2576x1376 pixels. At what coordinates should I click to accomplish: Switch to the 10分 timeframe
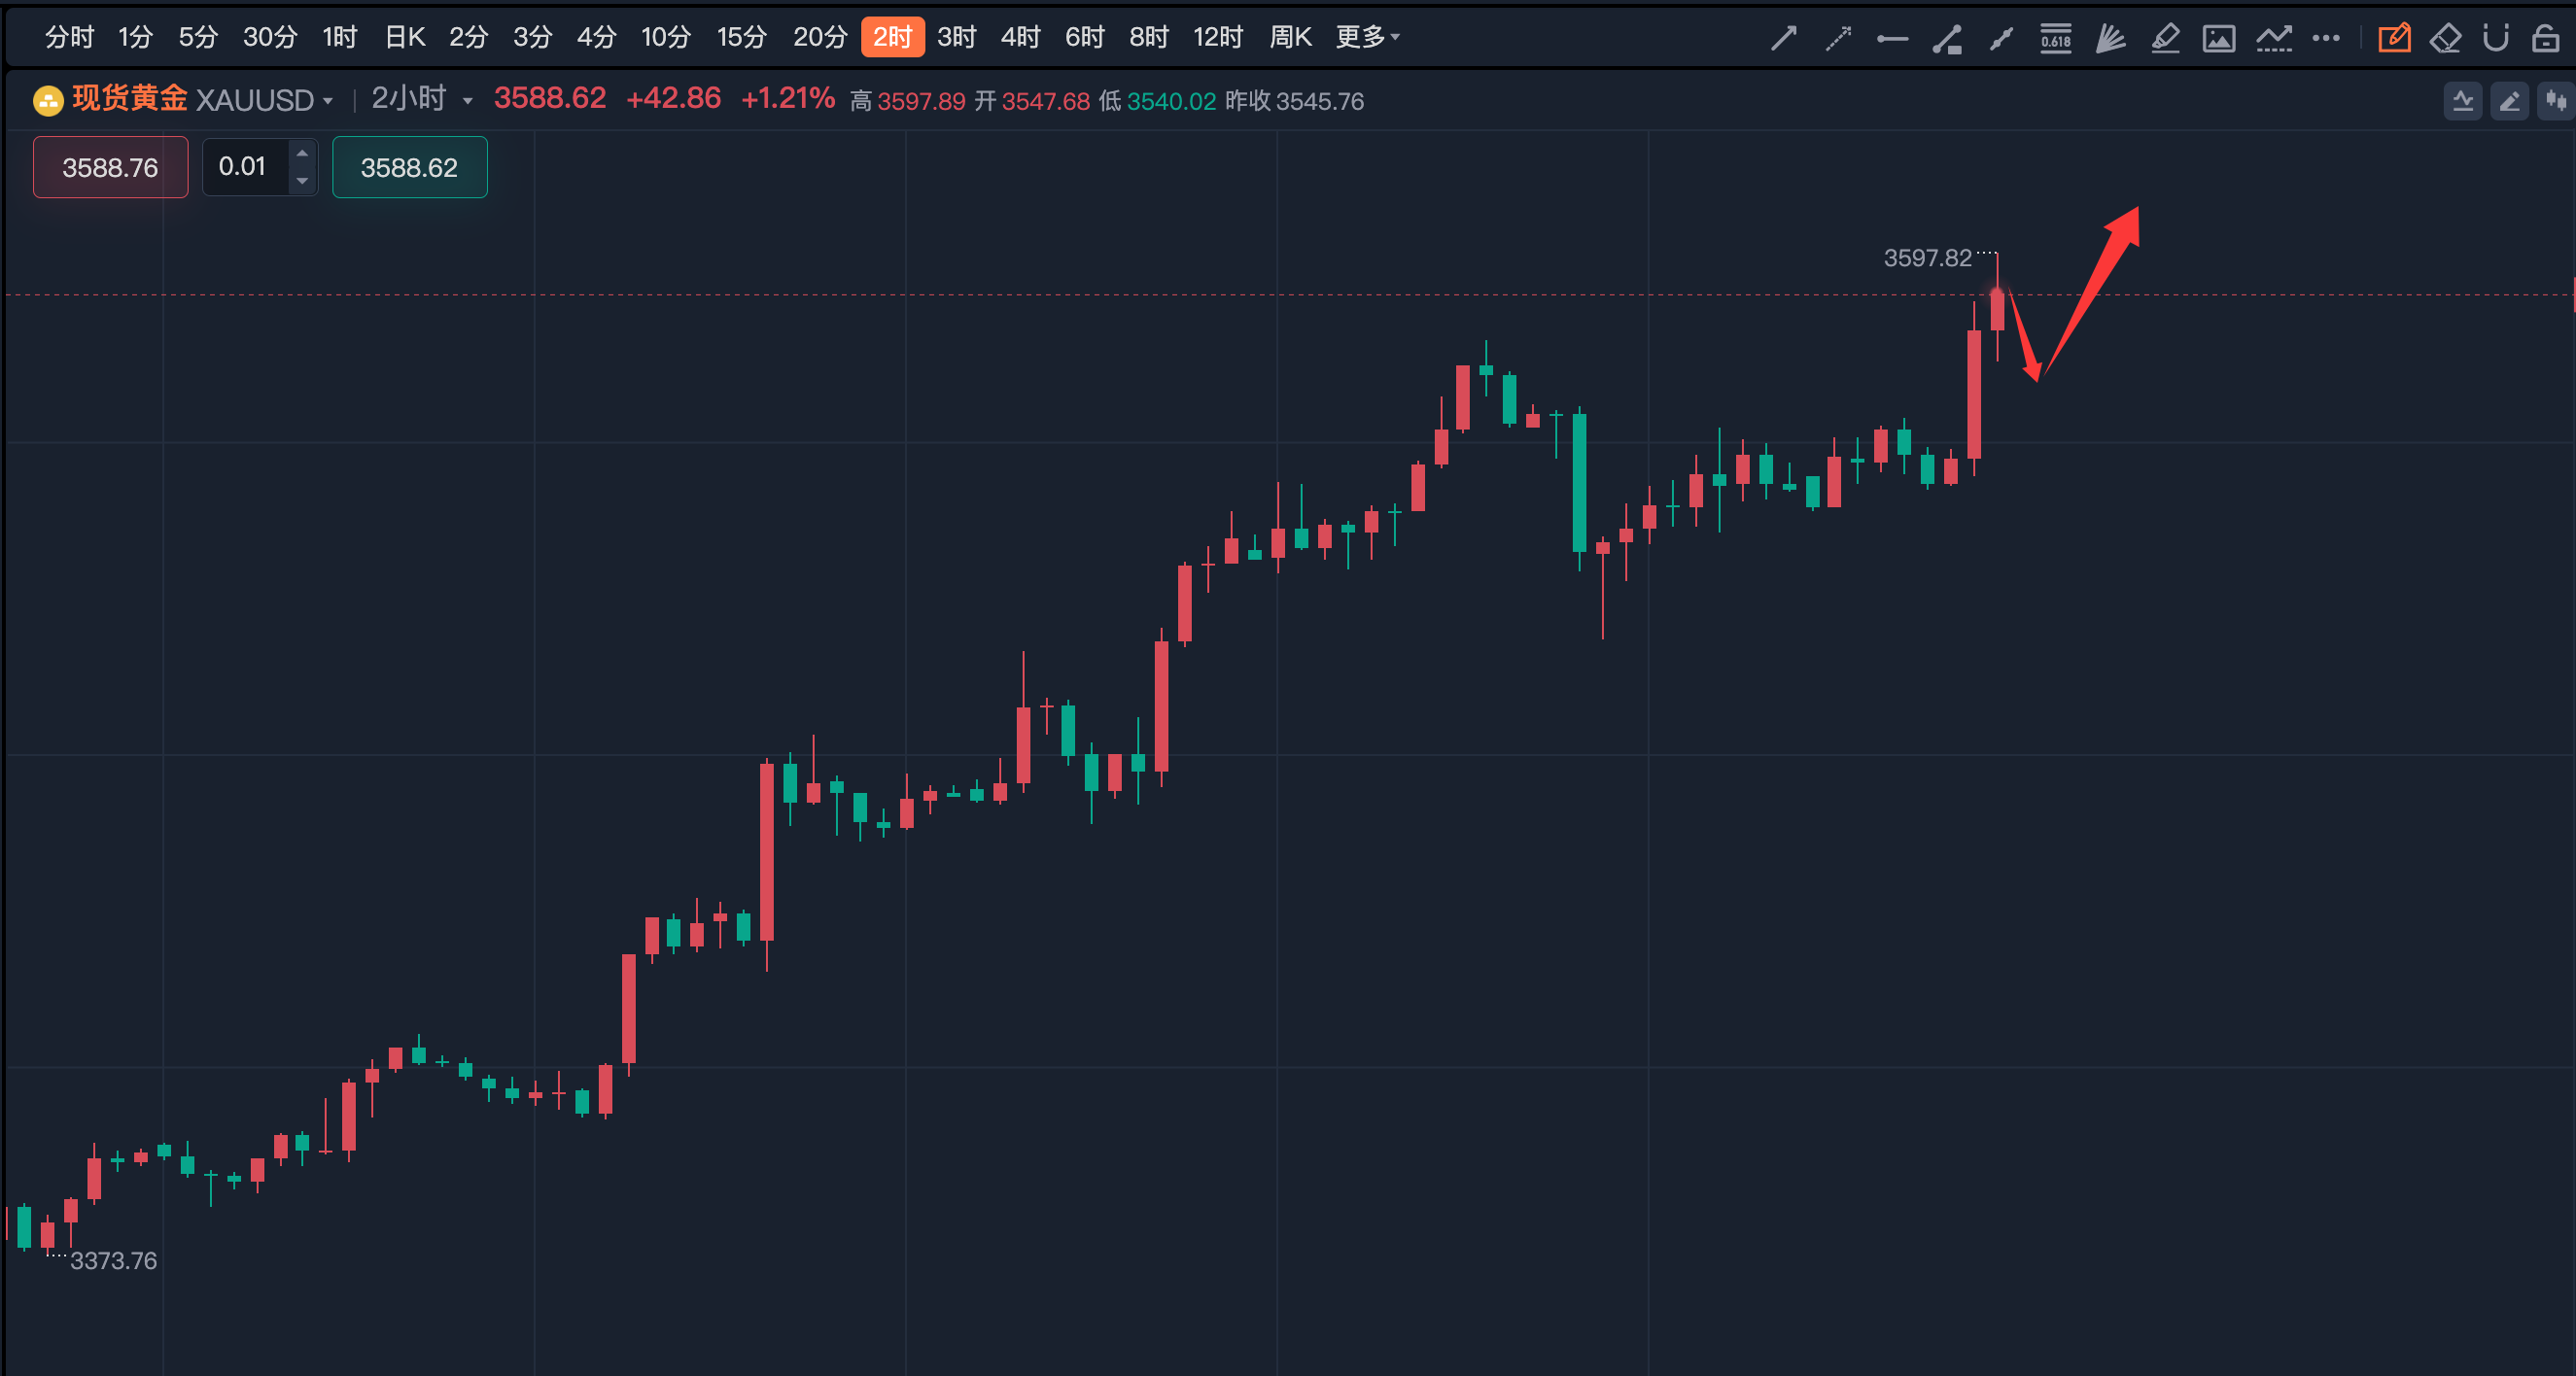pyautogui.click(x=666, y=38)
